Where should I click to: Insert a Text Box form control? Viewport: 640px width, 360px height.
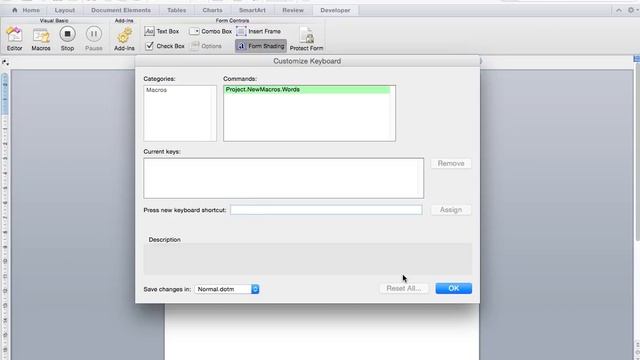162,31
